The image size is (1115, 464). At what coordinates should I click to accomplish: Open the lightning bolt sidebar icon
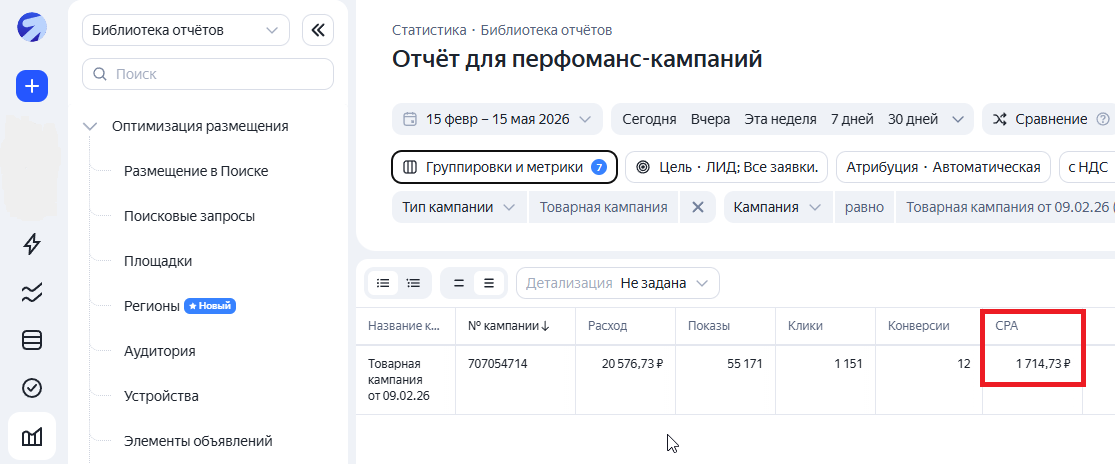pos(32,244)
